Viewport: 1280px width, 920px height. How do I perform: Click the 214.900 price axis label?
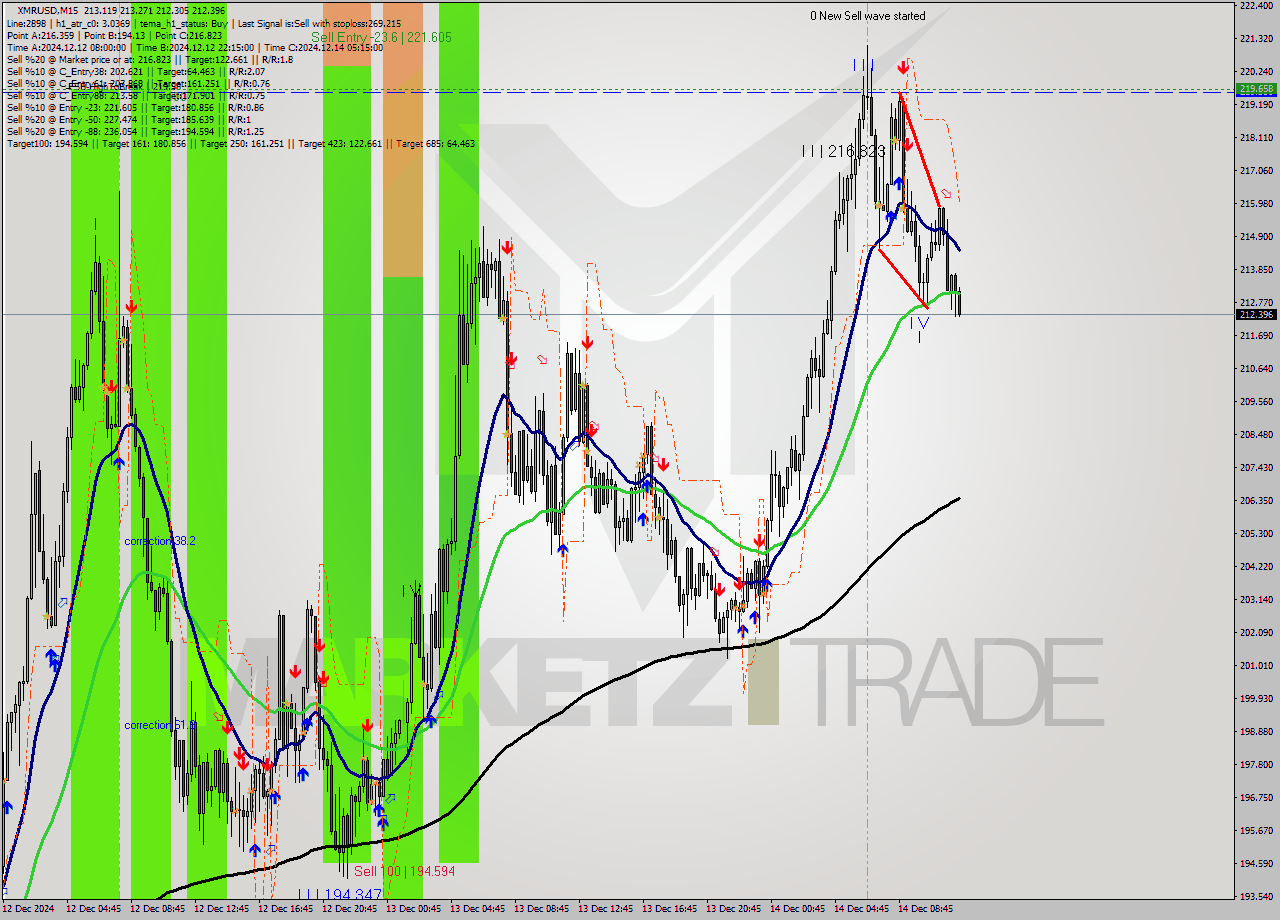click(1256, 237)
